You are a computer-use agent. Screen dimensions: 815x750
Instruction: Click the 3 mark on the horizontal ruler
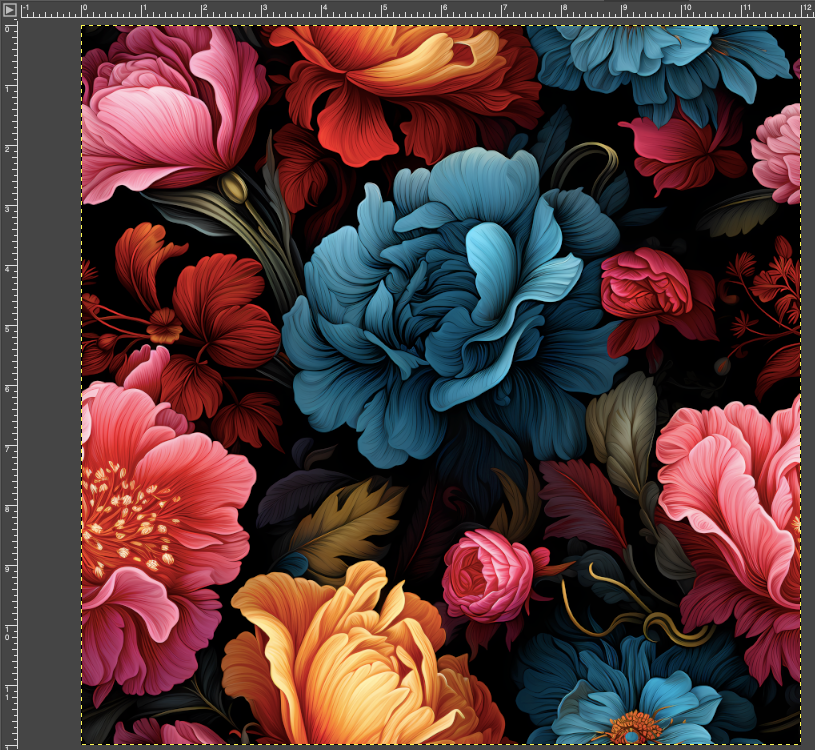tap(263, 10)
